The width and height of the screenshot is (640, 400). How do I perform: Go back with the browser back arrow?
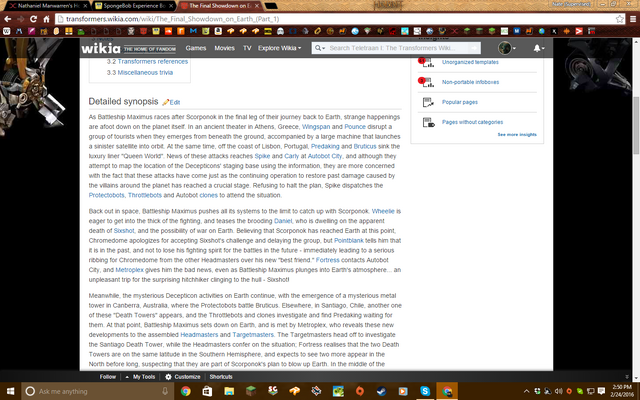click(x=7, y=19)
